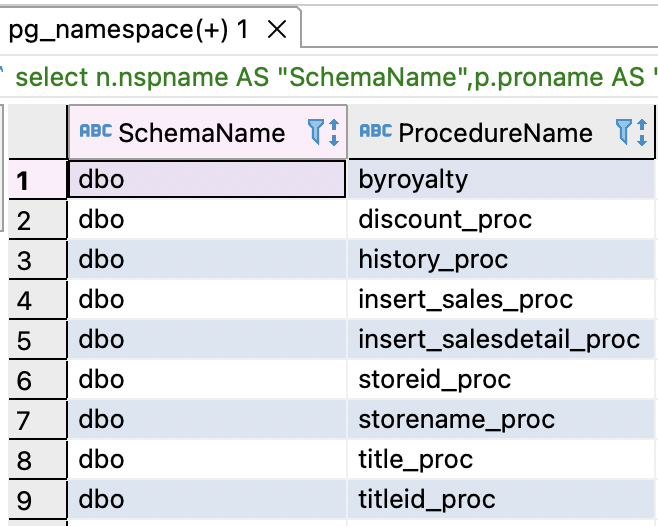Viewport: 658px width, 526px height.
Task: Click the dbo cell in title_proc row
Action: point(207,459)
